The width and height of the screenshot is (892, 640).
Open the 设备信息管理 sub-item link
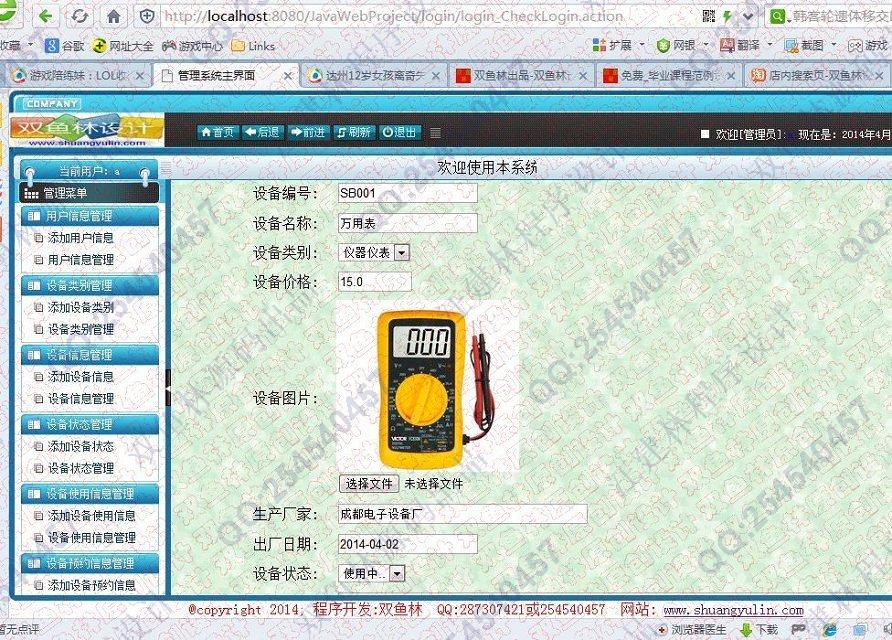80,399
